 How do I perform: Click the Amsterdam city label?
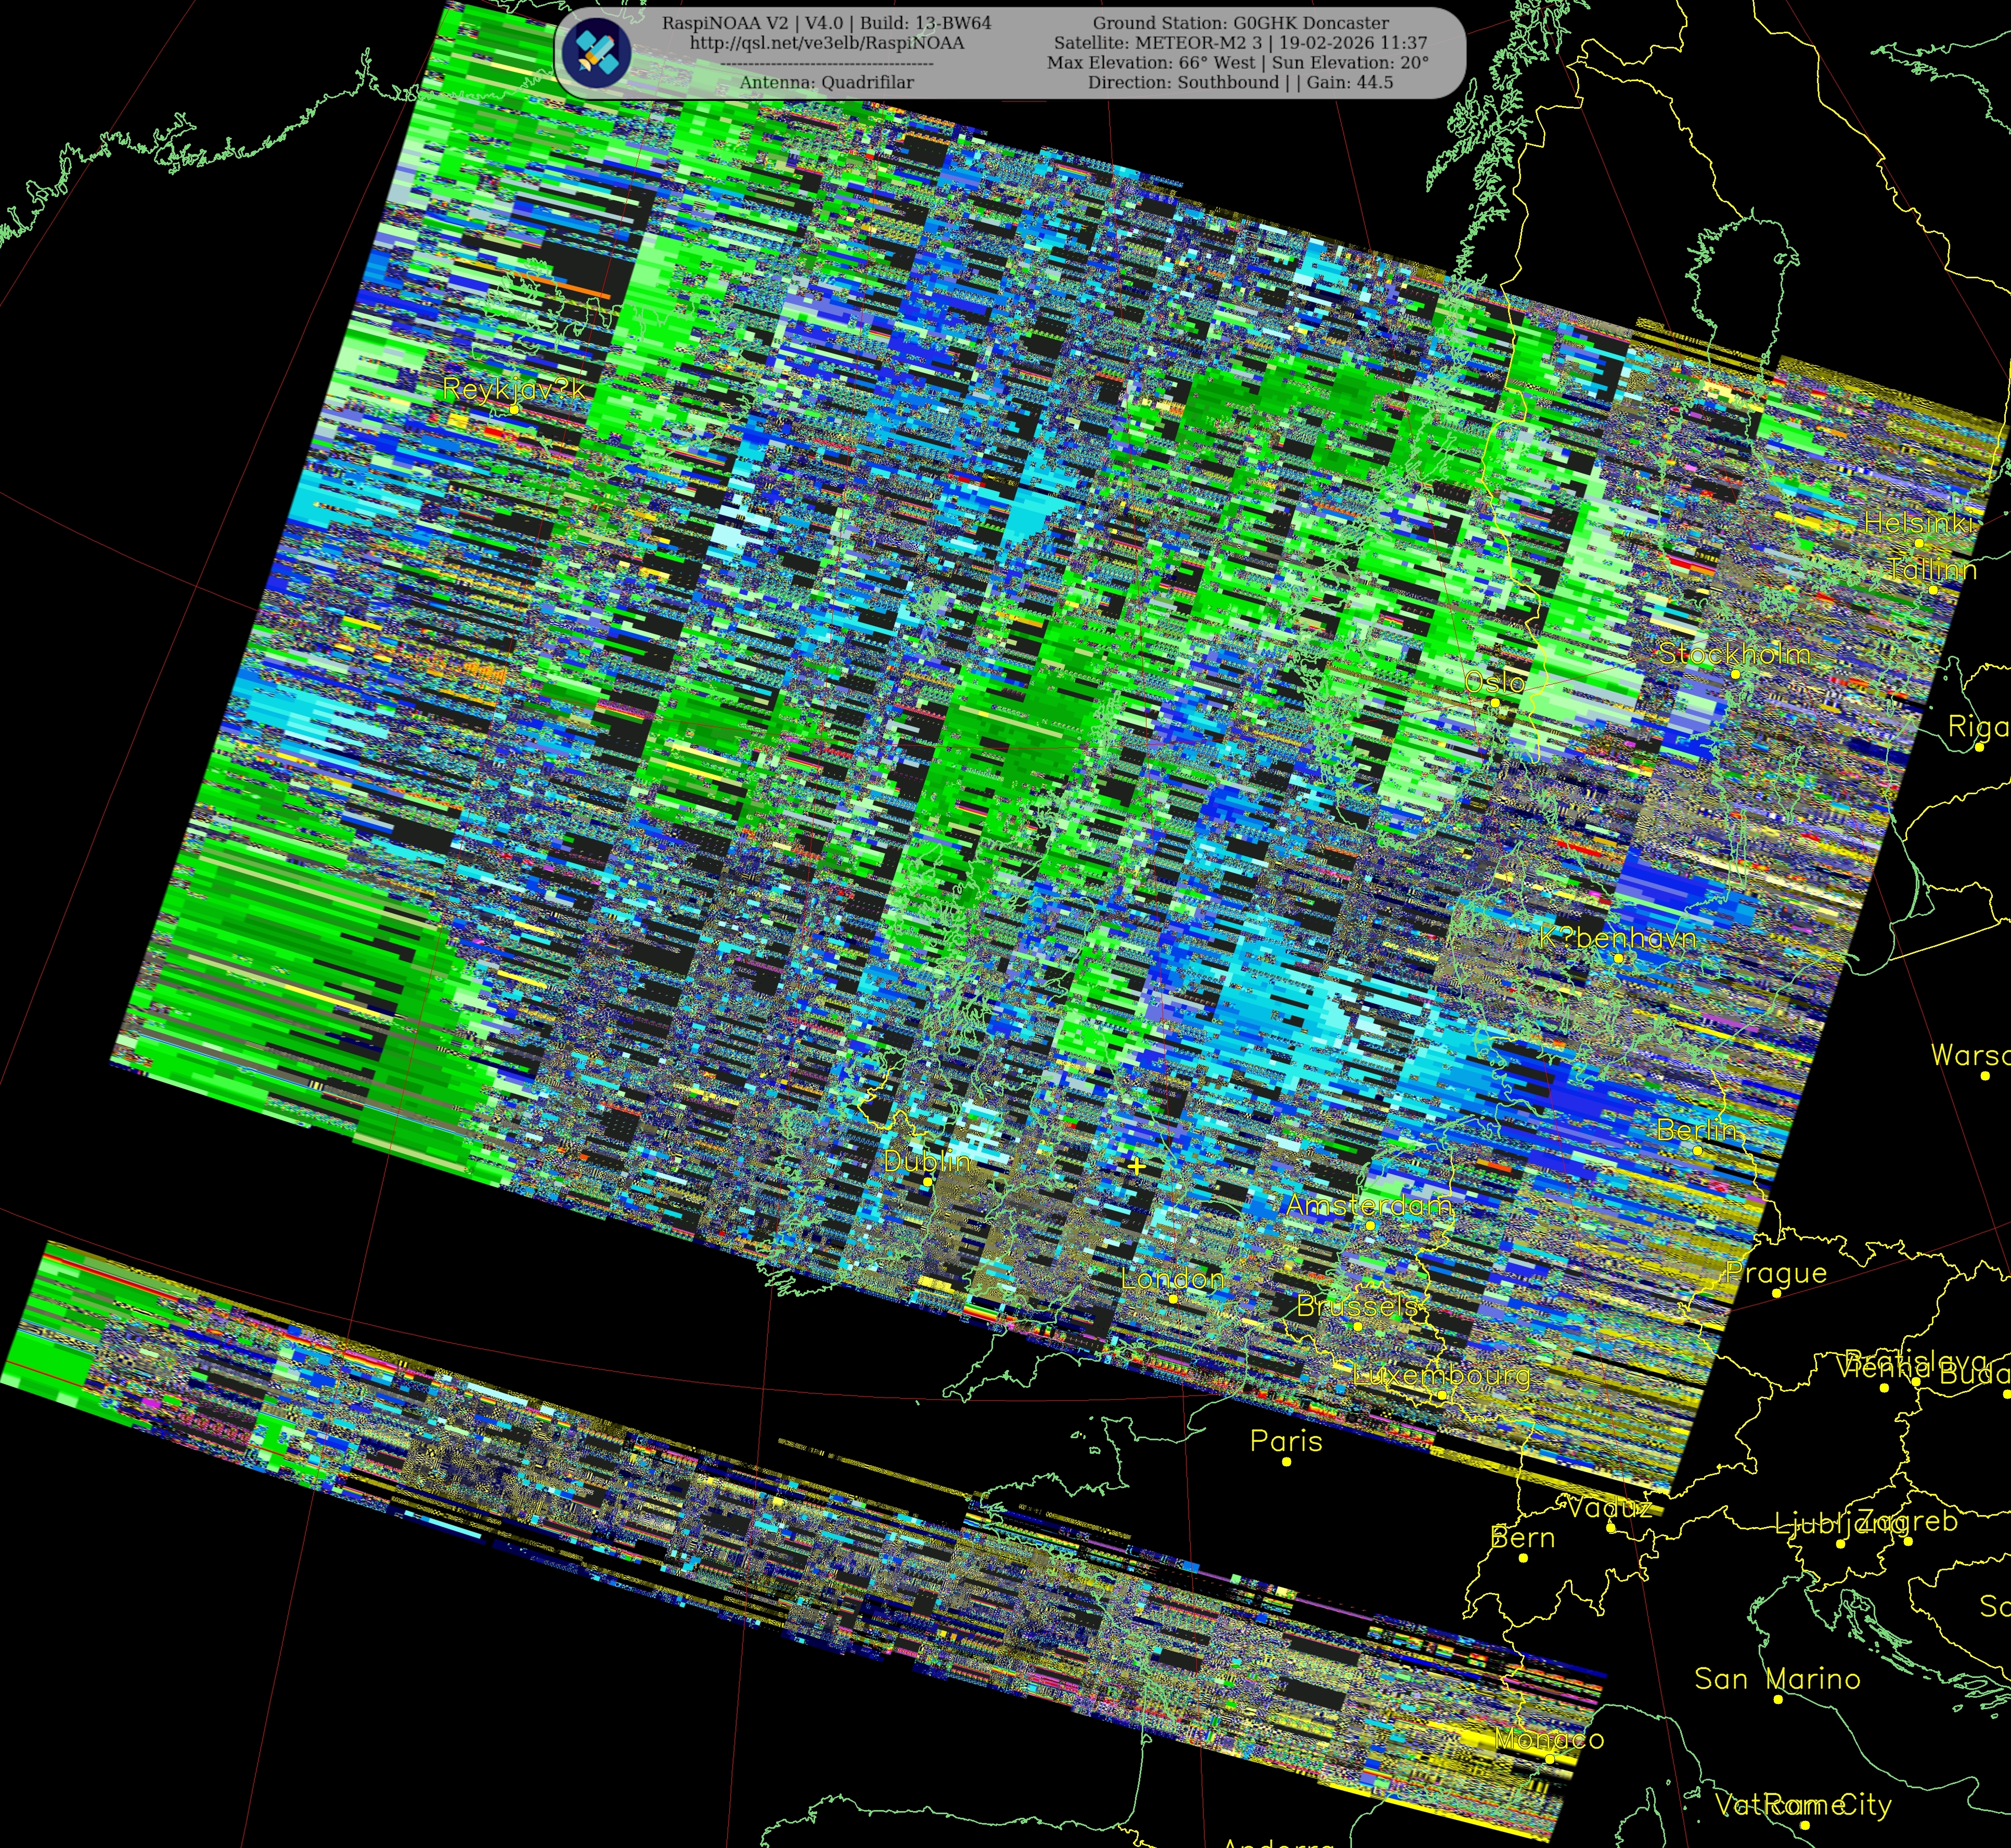coord(1368,1206)
